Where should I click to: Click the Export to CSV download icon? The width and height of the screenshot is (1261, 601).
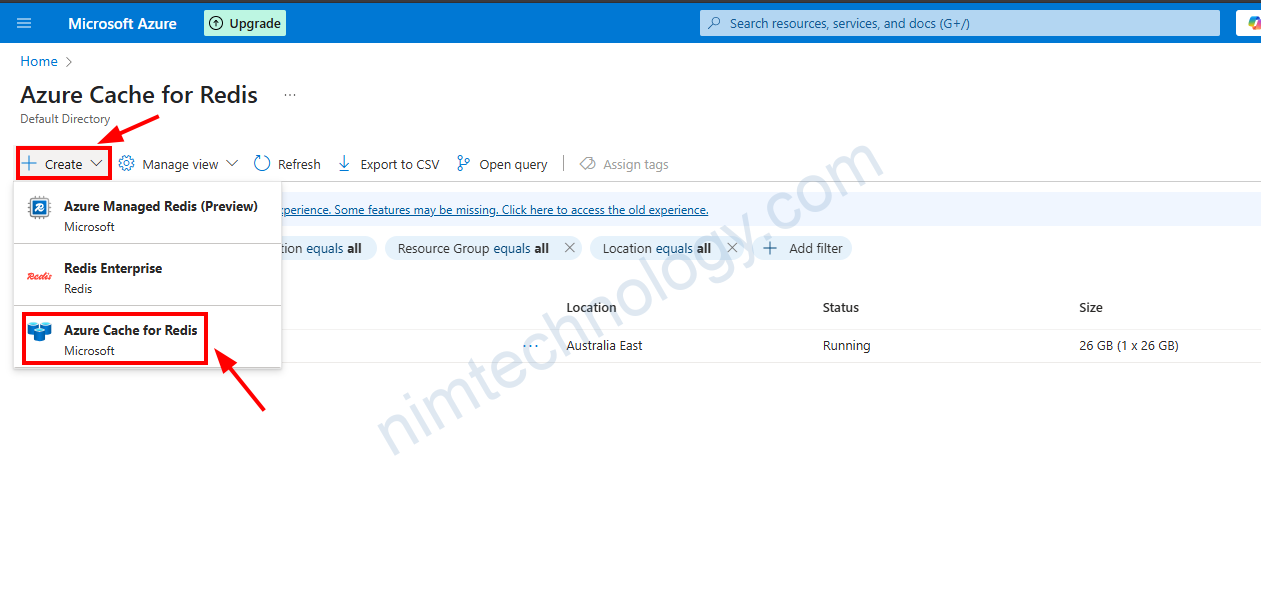click(x=344, y=164)
